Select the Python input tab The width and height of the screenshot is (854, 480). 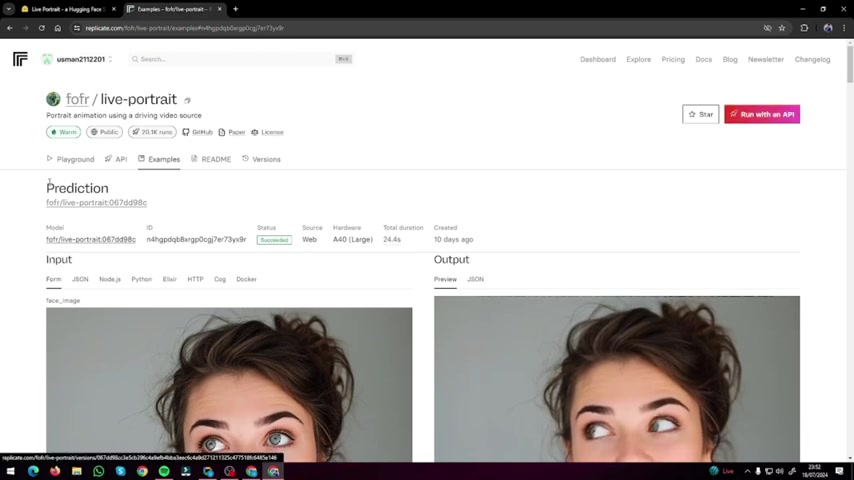point(142,279)
